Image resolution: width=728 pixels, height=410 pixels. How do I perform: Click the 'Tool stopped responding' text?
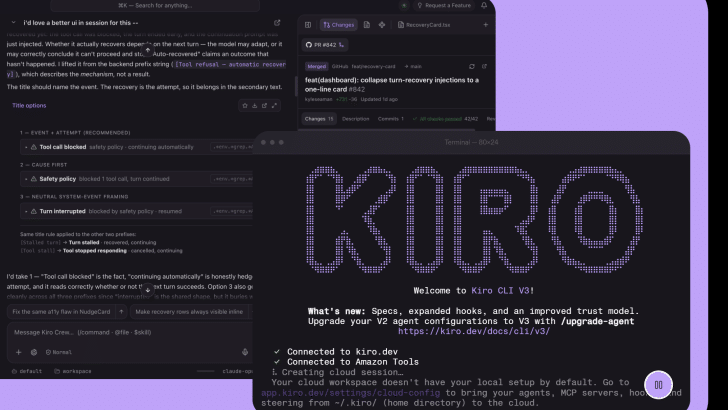tap(95, 251)
